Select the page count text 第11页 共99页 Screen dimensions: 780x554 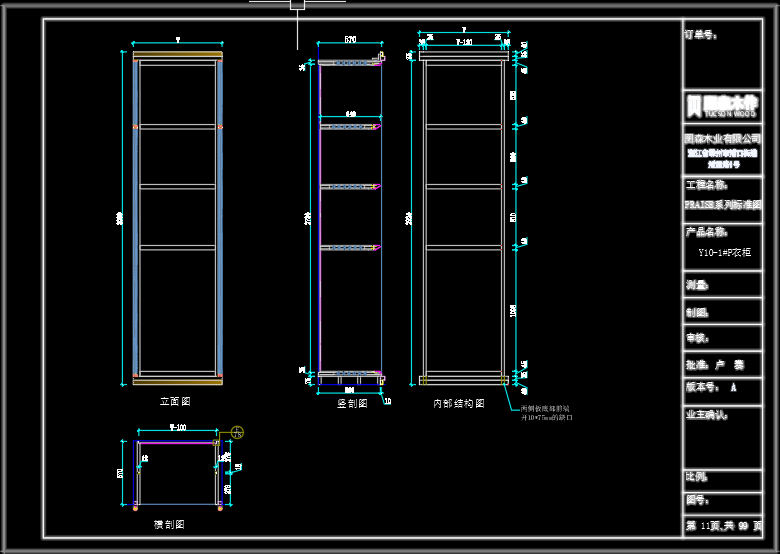(x=723, y=526)
